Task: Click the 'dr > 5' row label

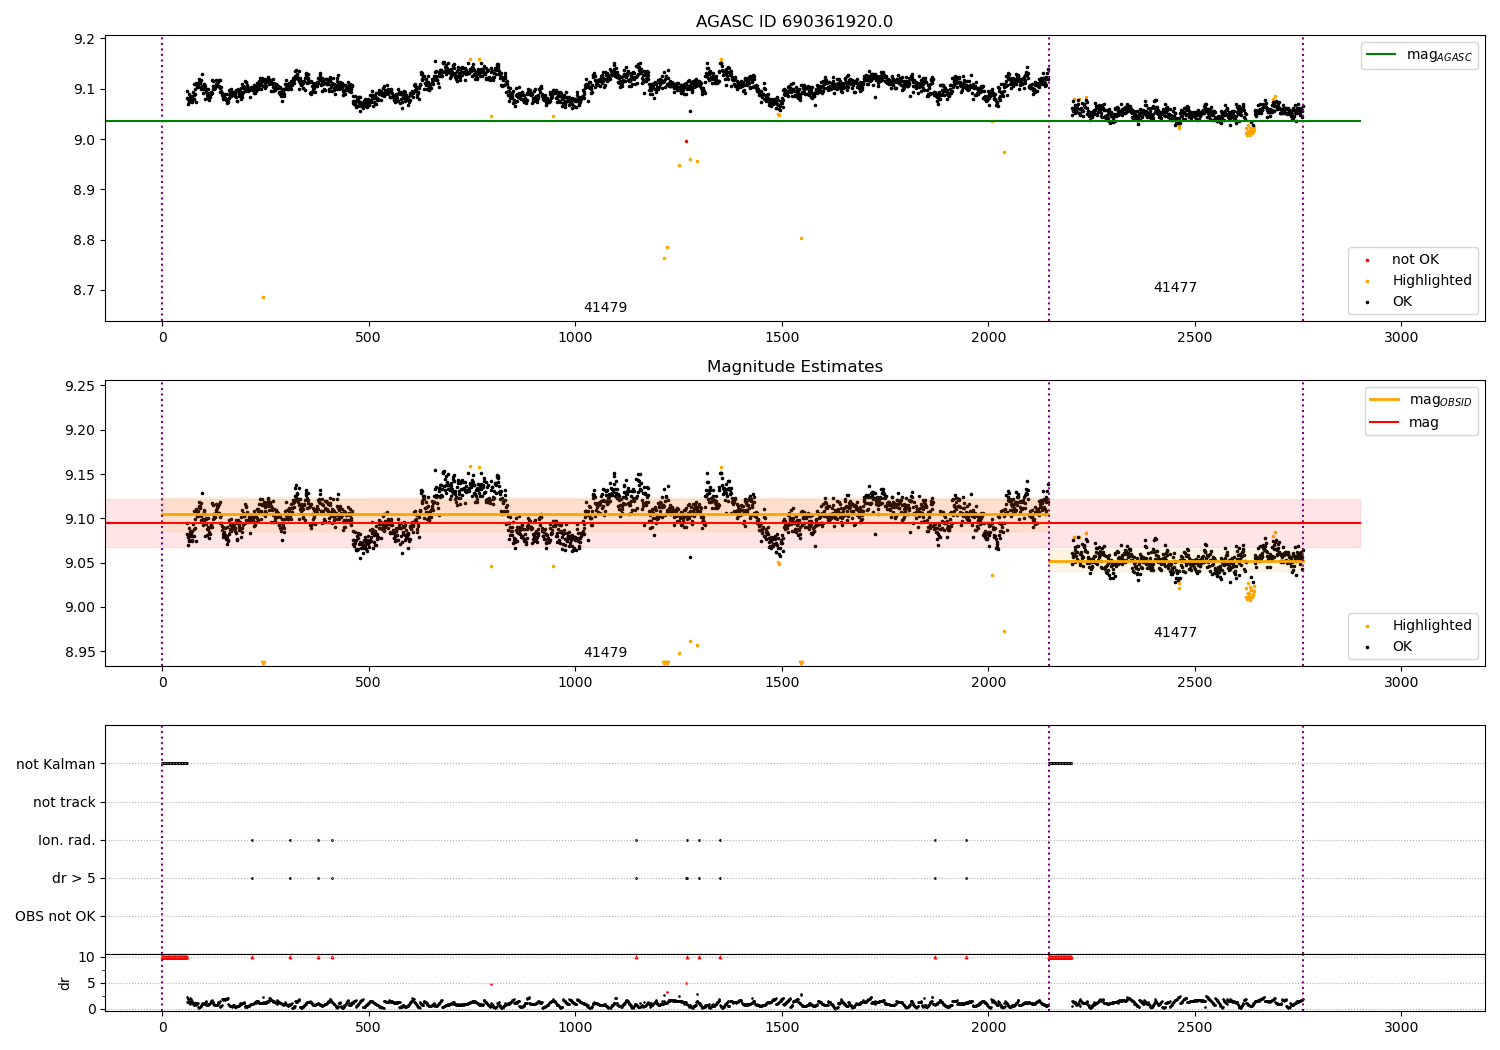Action: tap(74, 879)
